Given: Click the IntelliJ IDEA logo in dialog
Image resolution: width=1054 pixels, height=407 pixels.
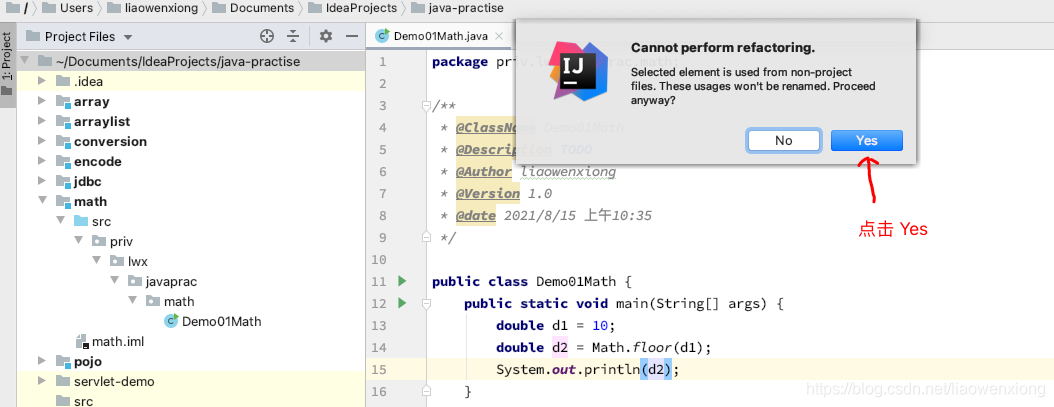Looking at the screenshot, I should pyautogui.click(x=578, y=71).
